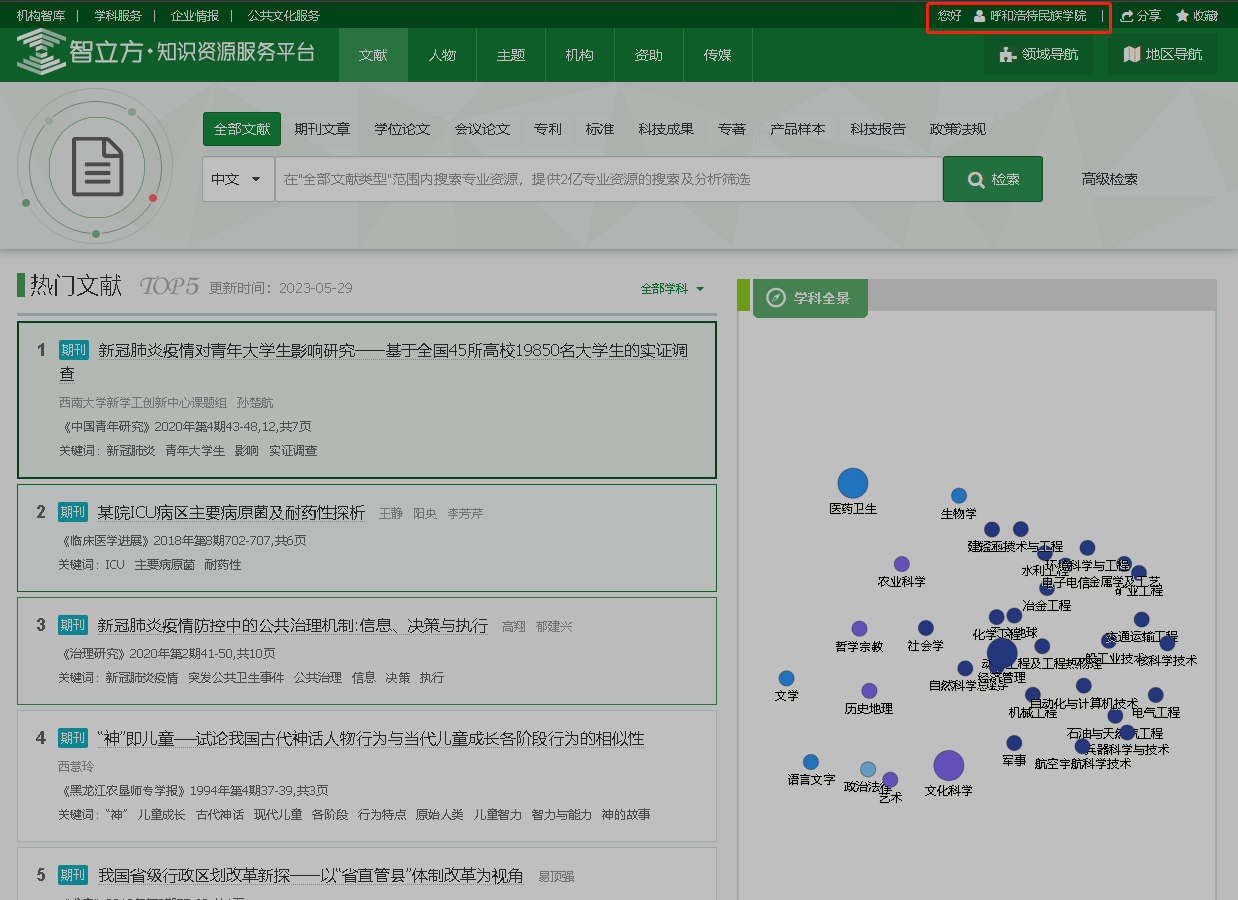Image resolution: width=1238 pixels, height=900 pixels.
Task: Select 期刊文章 document type
Action: [x=322, y=129]
